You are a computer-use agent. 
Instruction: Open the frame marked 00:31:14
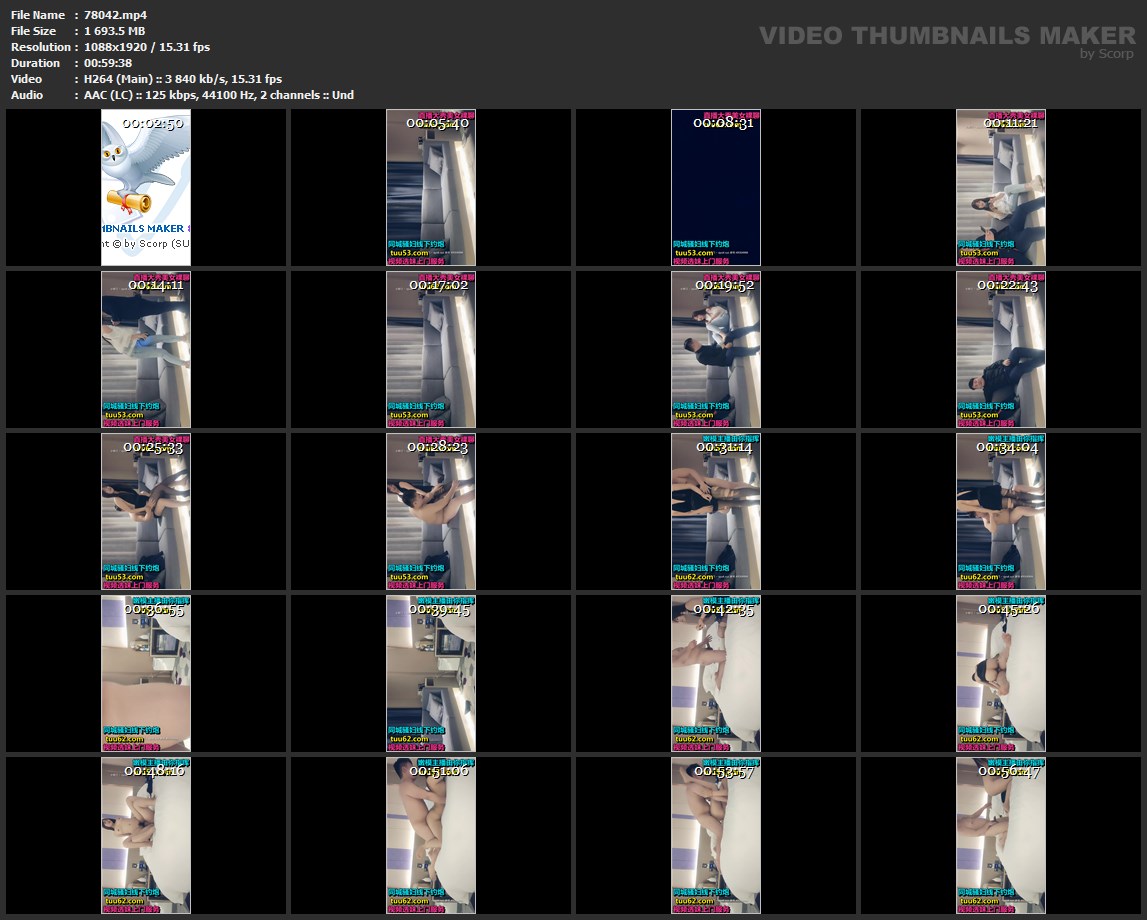click(x=715, y=511)
